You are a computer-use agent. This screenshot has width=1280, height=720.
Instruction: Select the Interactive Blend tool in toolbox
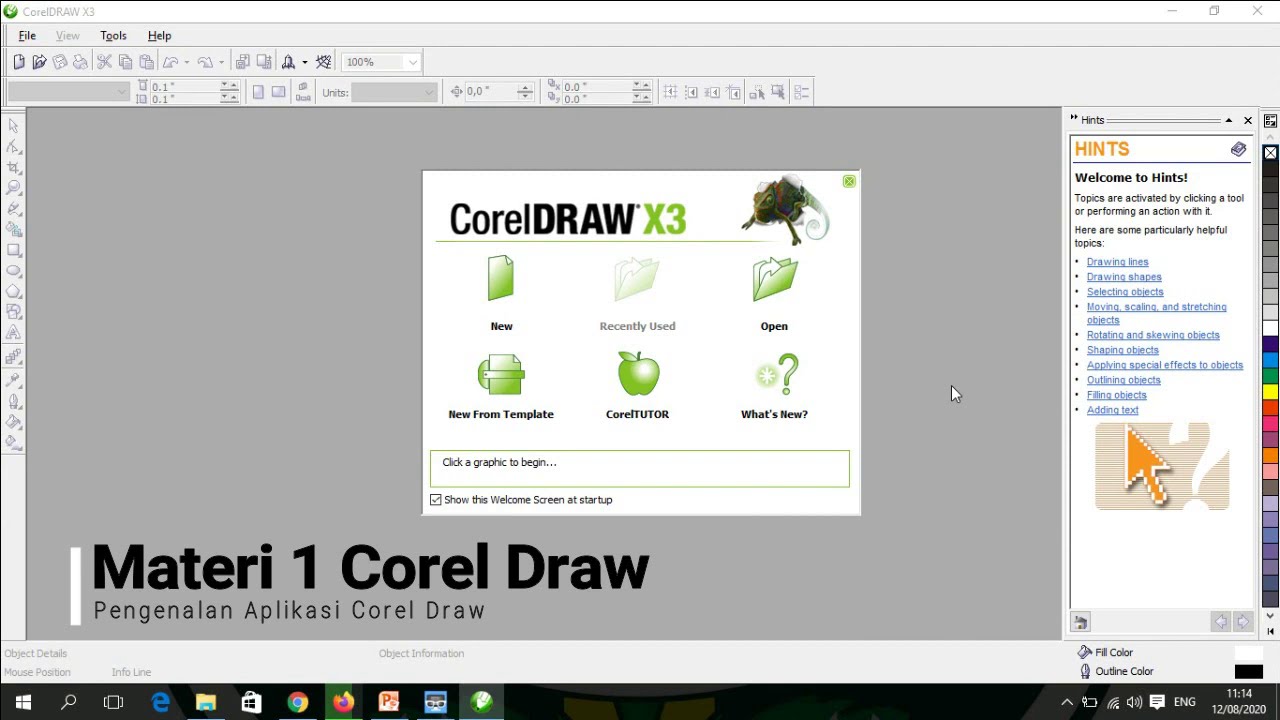click(14, 357)
